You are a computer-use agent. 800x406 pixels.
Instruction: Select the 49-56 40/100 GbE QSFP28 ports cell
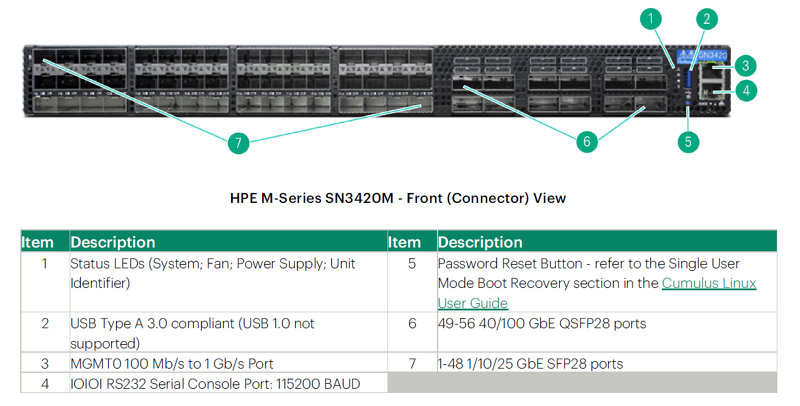click(x=542, y=323)
